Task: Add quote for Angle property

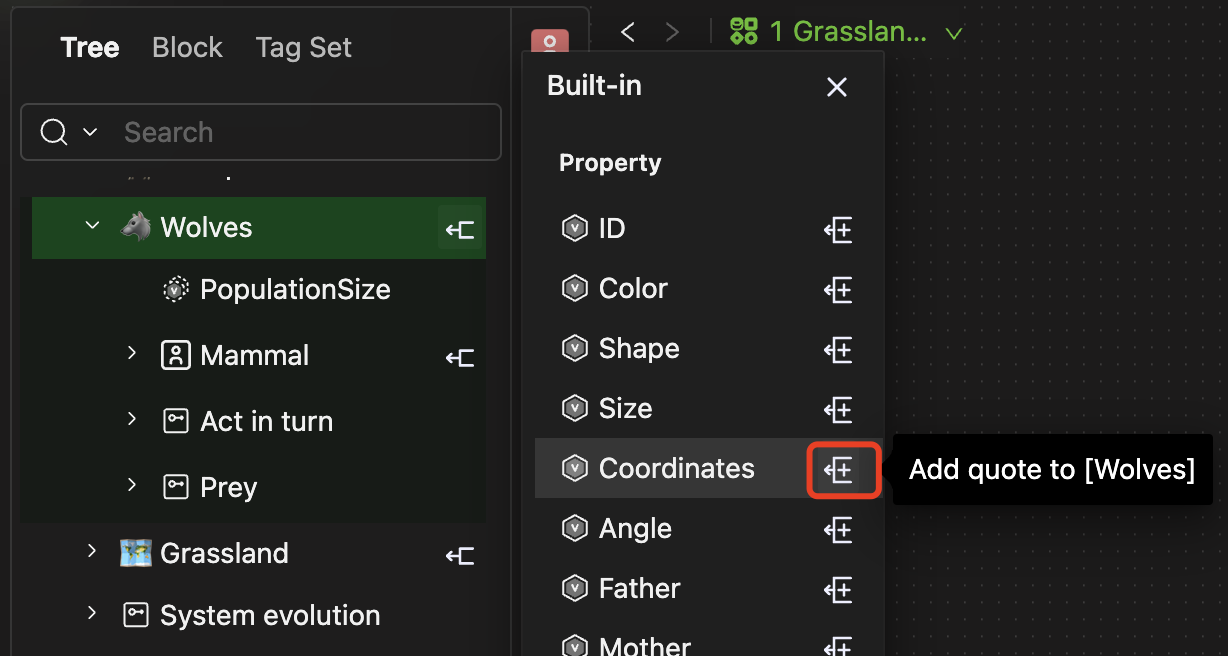Action: pos(838,529)
